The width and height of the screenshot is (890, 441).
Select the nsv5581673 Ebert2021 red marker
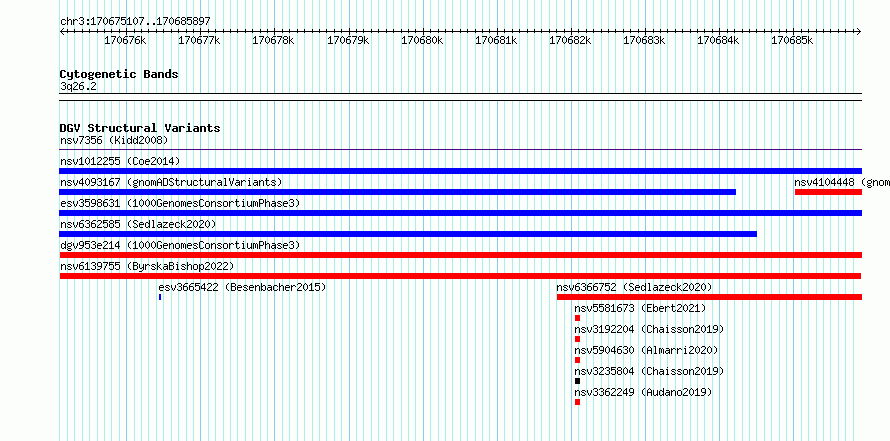tap(577, 318)
